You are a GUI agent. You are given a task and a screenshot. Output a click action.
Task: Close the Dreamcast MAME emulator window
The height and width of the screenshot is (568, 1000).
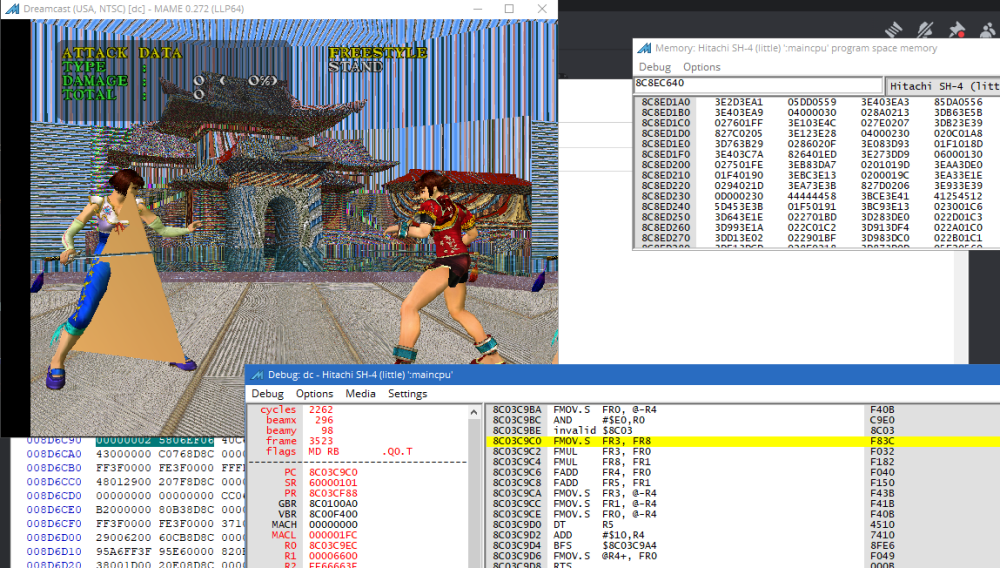(x=543, y=9)
